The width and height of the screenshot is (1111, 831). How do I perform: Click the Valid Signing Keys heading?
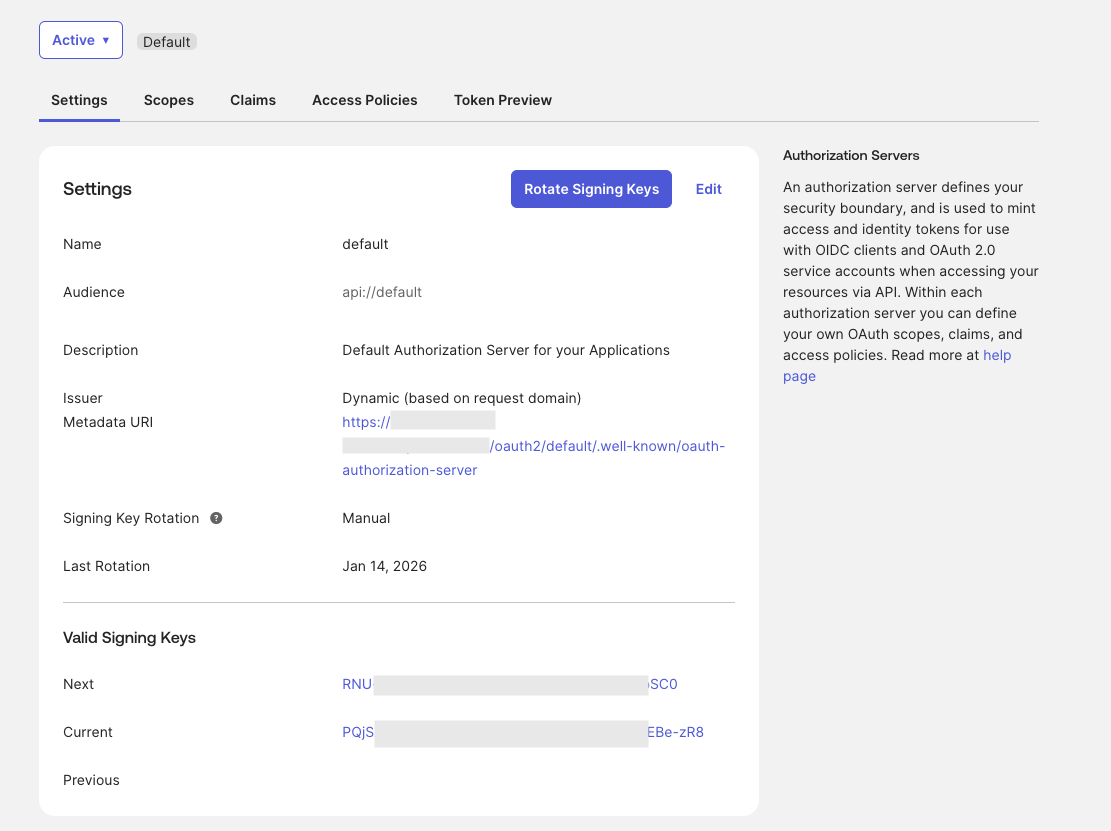click(129, 638)
